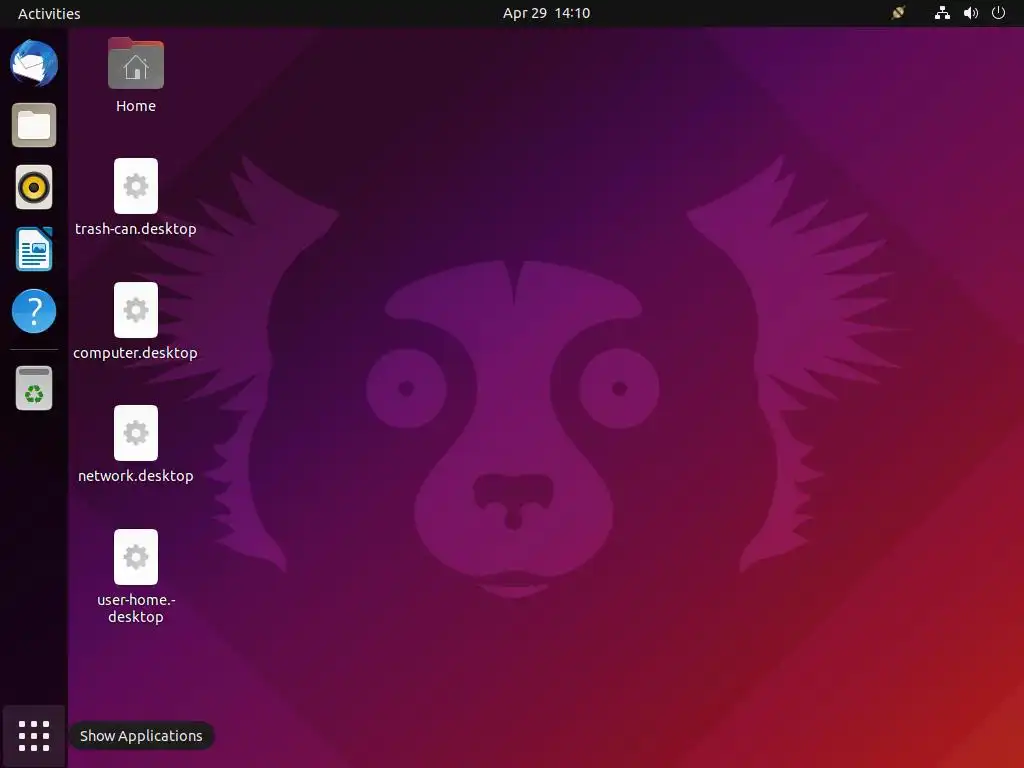Image resolution: width=1024 pixels, height=768 pixels.
Task: Click the 'trash-can.desktop' file name
Action: (136, 229)
